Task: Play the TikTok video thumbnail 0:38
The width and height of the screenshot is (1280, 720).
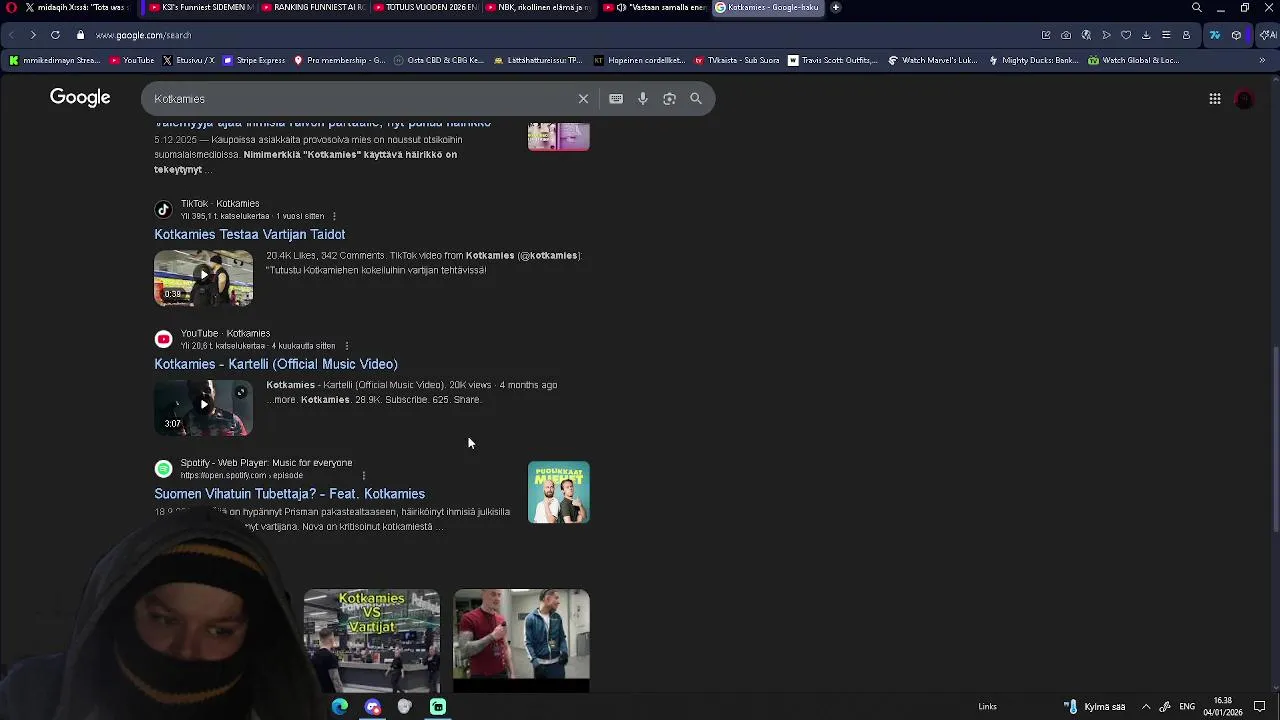Action: (203, 278)
